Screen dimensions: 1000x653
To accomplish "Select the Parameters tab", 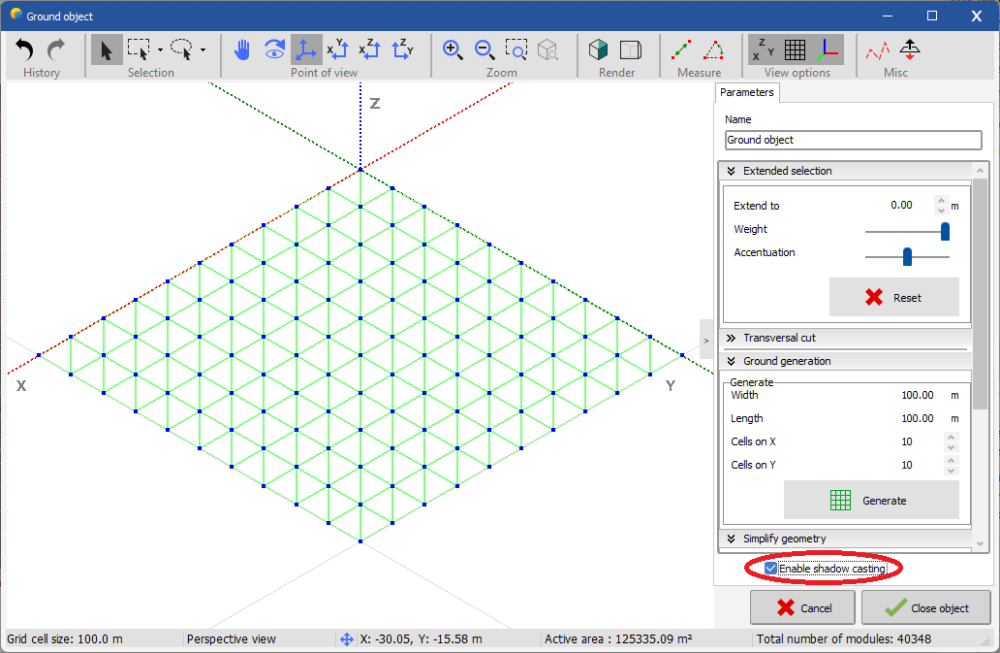I will click(747, 92).
